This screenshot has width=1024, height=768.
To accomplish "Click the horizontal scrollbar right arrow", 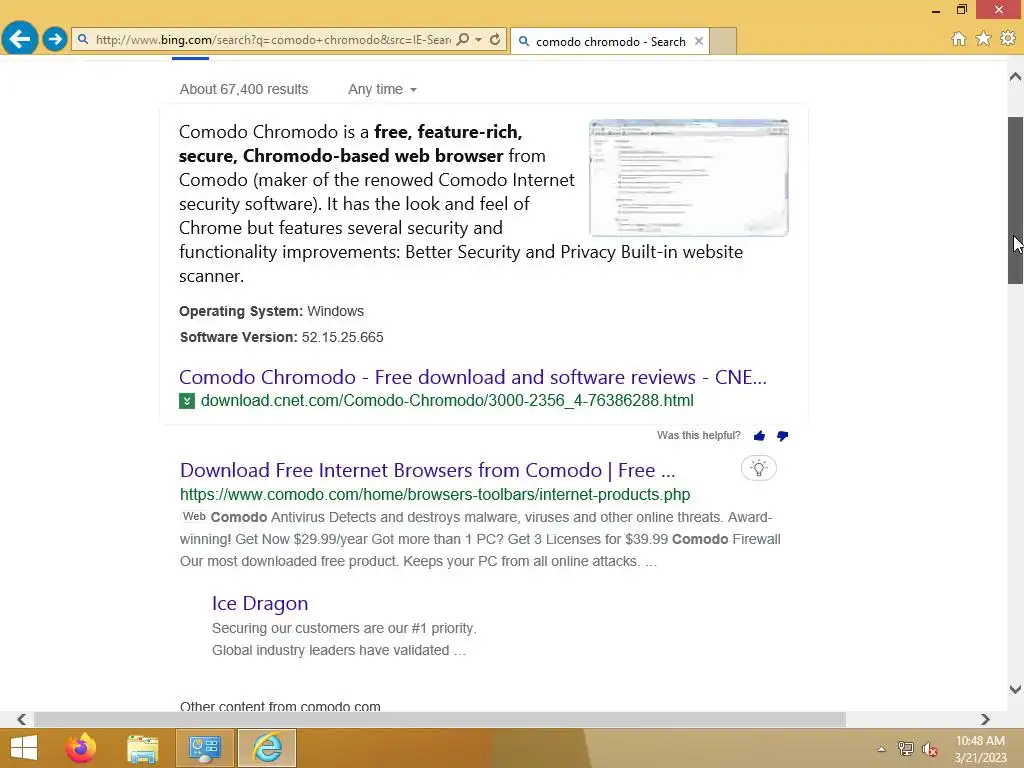I will click(x=985, y=719).
